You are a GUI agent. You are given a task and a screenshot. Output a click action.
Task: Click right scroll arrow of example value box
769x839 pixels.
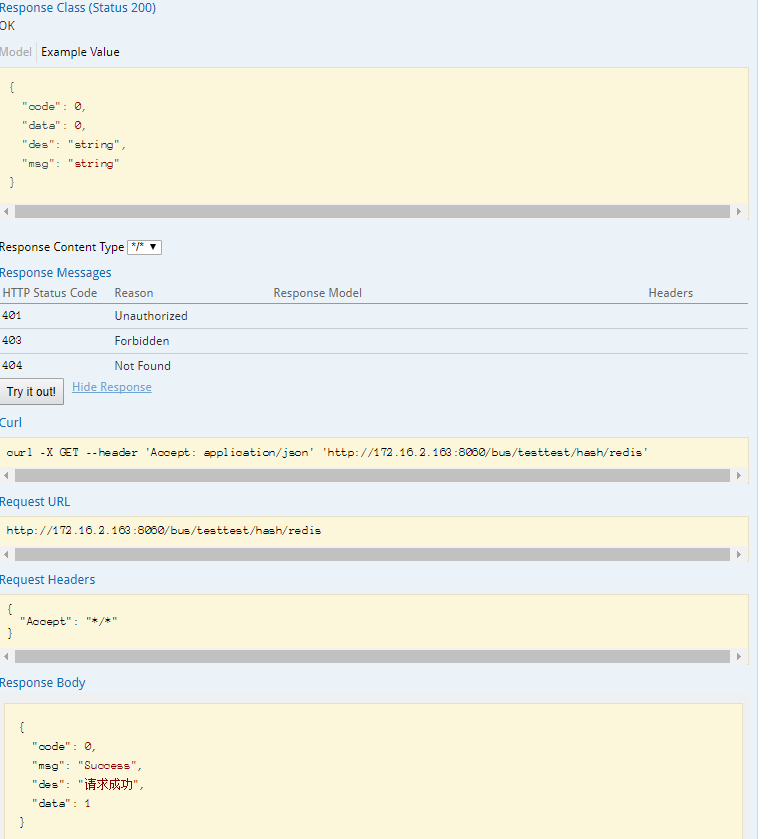738,211
